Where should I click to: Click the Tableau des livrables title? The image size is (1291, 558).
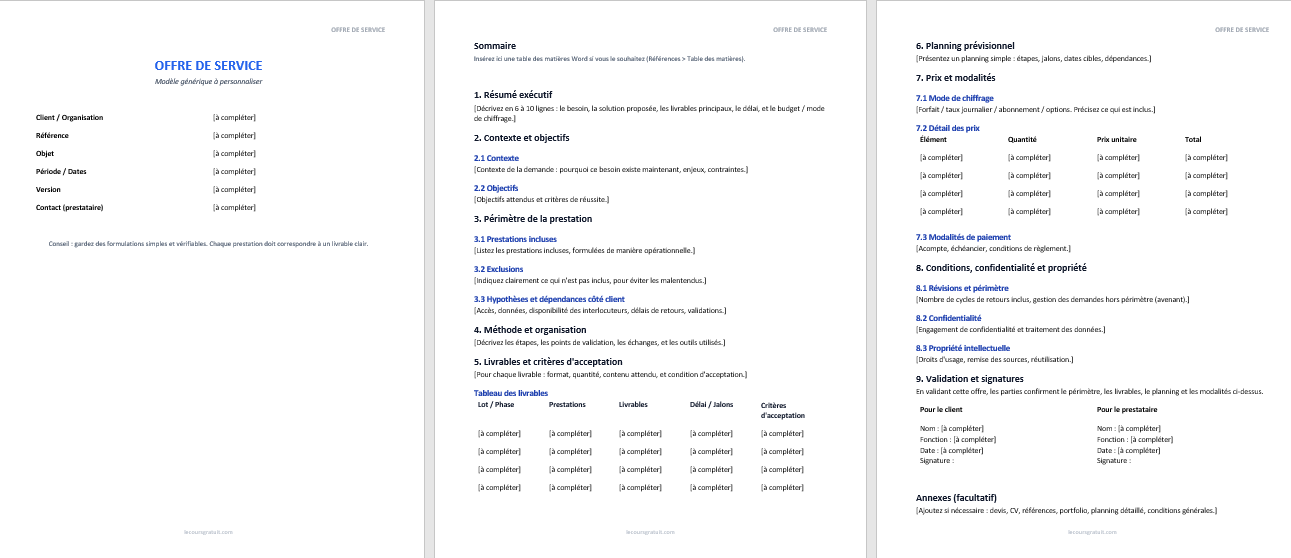pyautogui.click(x=510, y=393)
